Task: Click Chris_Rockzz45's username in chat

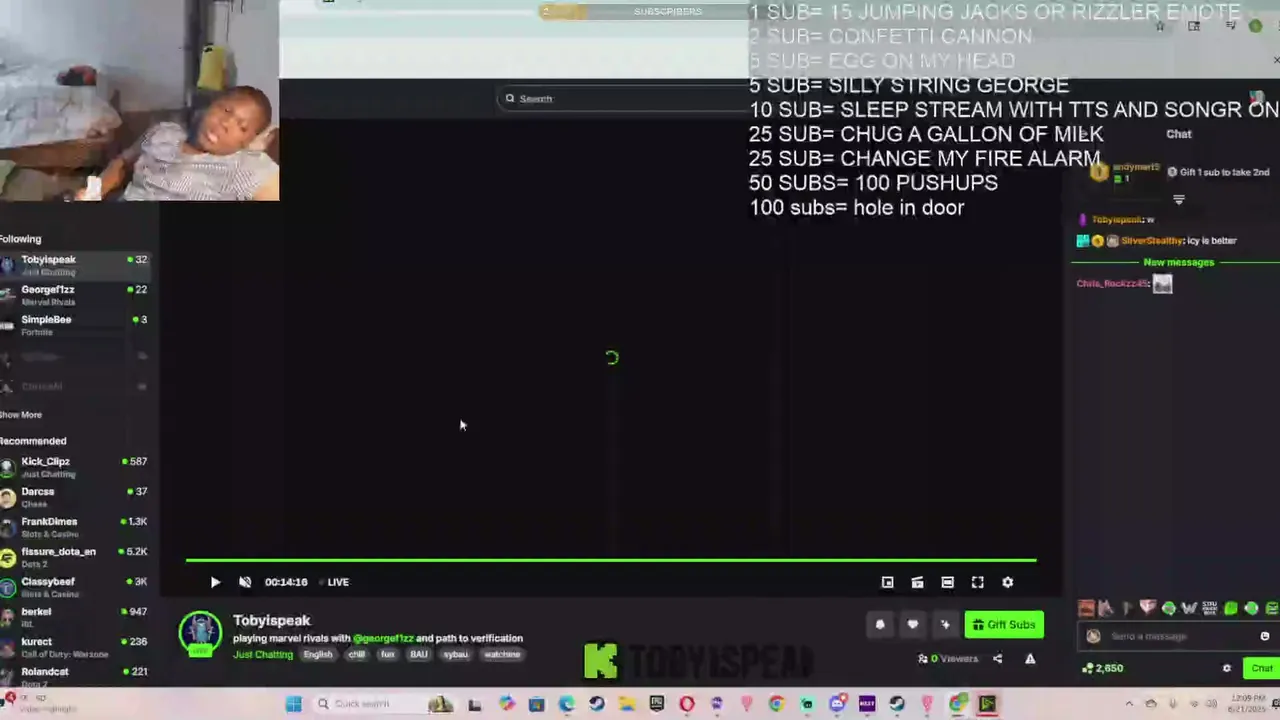Action: click(1112, 284)
